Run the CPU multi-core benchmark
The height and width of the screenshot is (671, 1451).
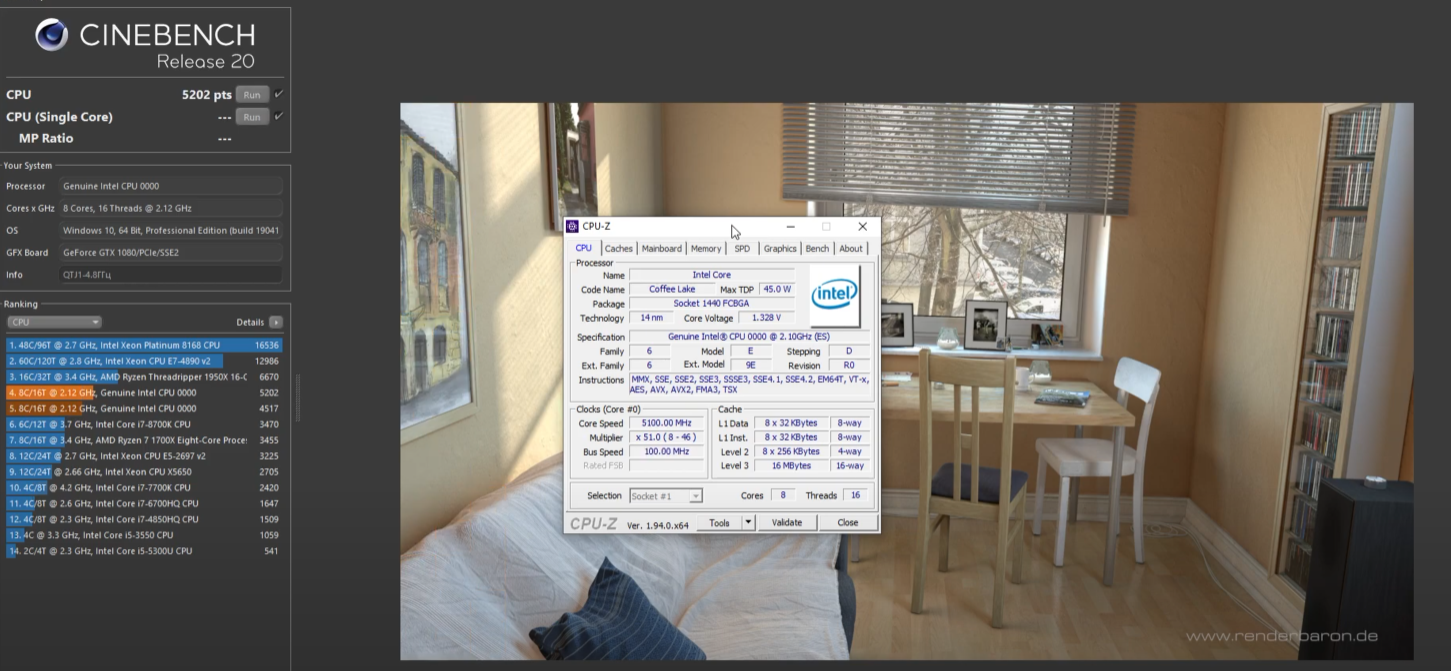point(252,95)
